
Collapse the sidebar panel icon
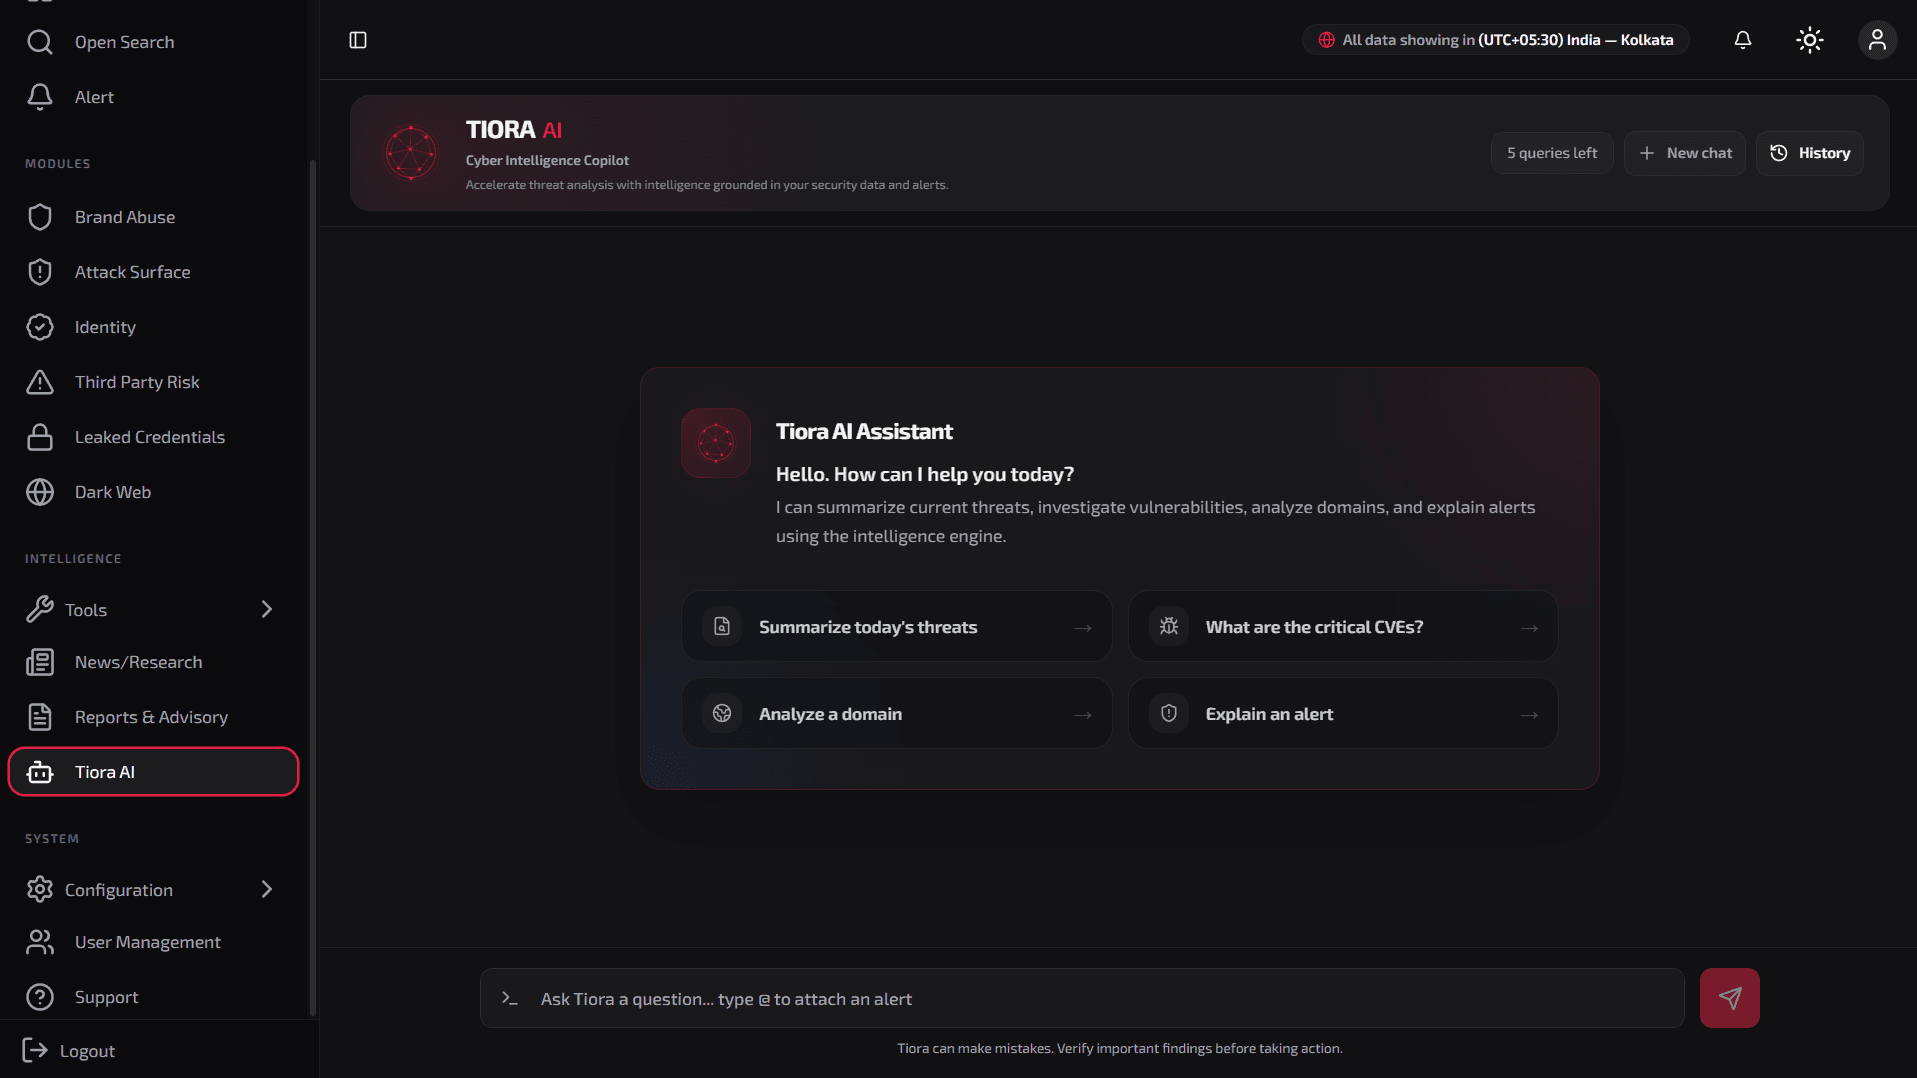358,40
